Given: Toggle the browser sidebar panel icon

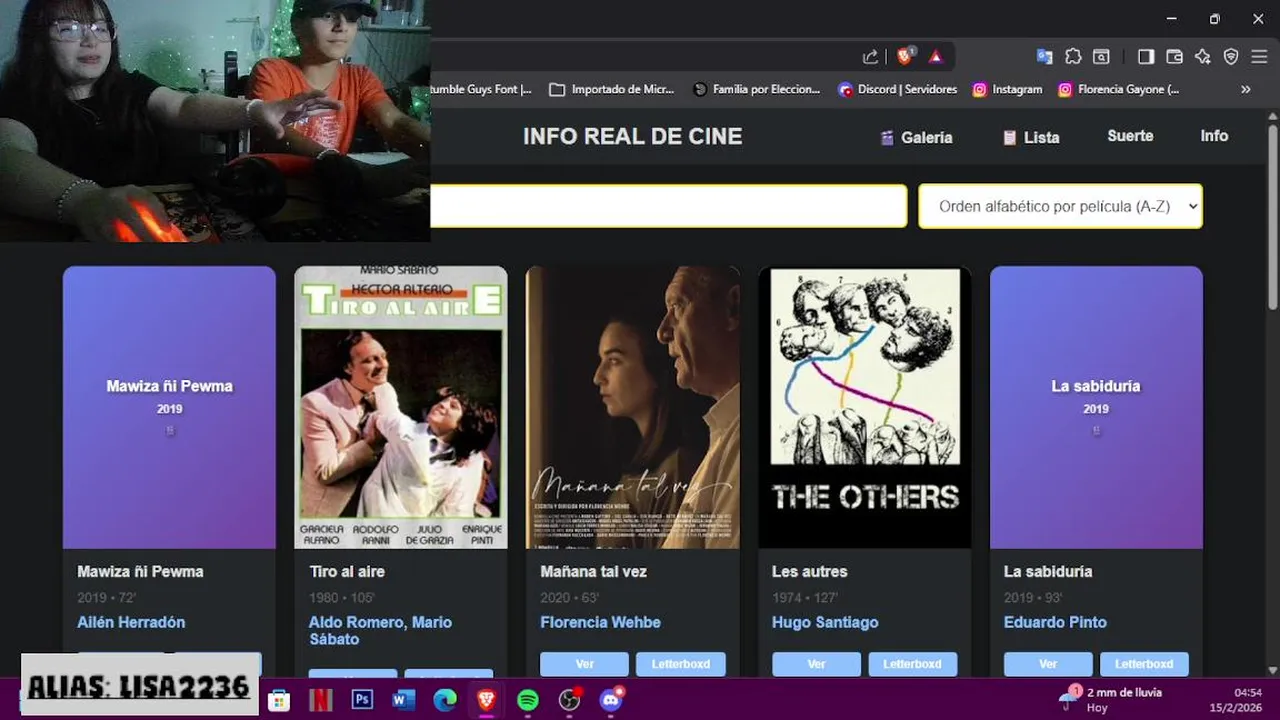Looking at the screenshot, I should click(x=1146, y=57).
